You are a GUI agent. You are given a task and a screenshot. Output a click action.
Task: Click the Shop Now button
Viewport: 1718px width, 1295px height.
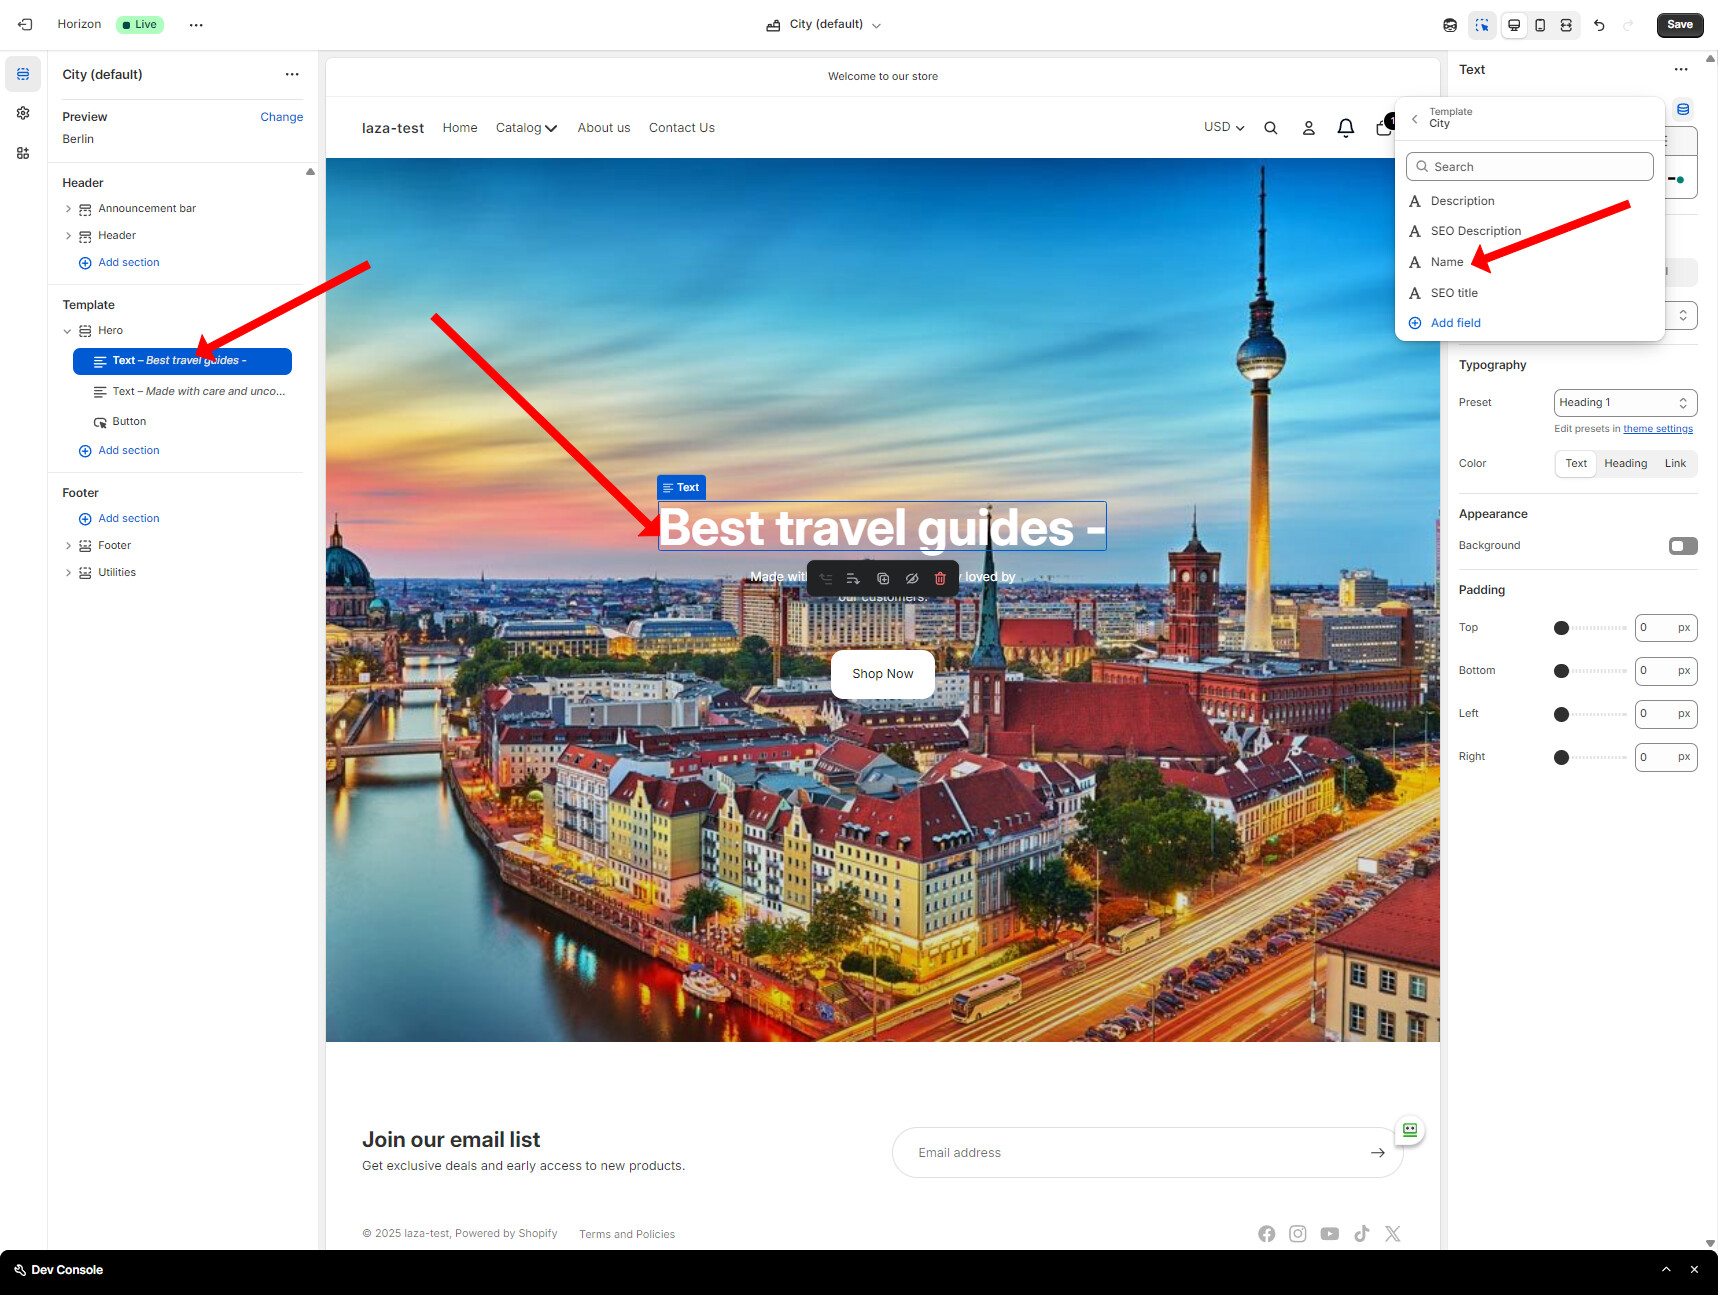pyautogui.click(x=883, y=674)
